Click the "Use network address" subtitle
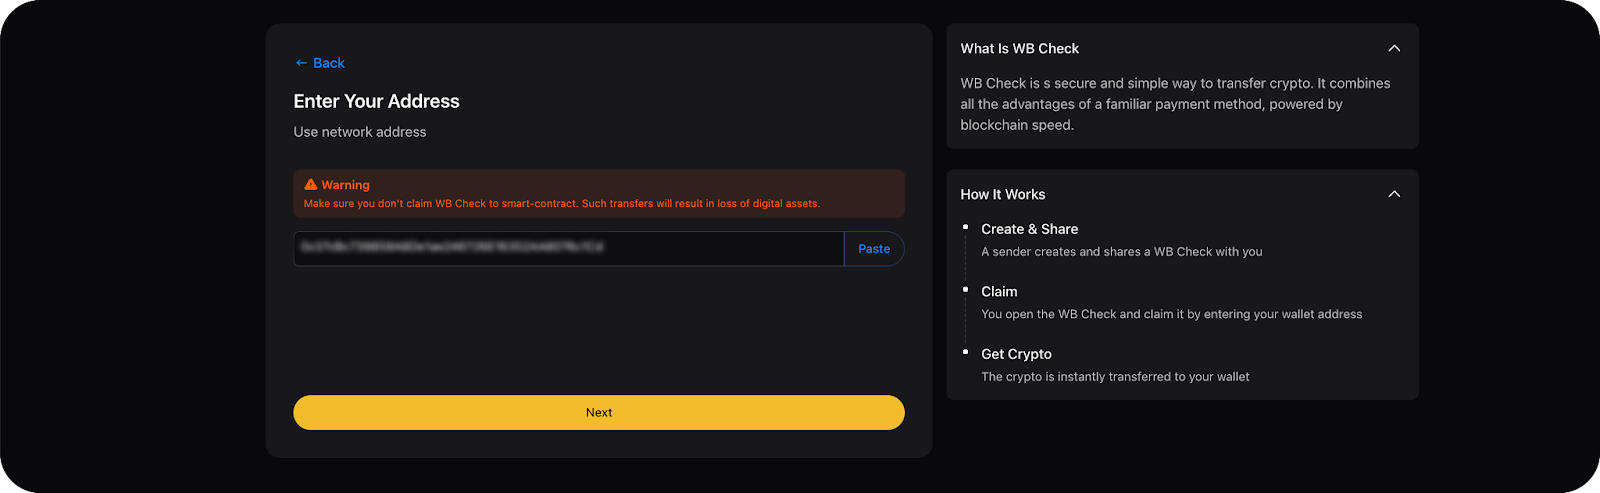The image size is (1600, 493). pos(360,132)
